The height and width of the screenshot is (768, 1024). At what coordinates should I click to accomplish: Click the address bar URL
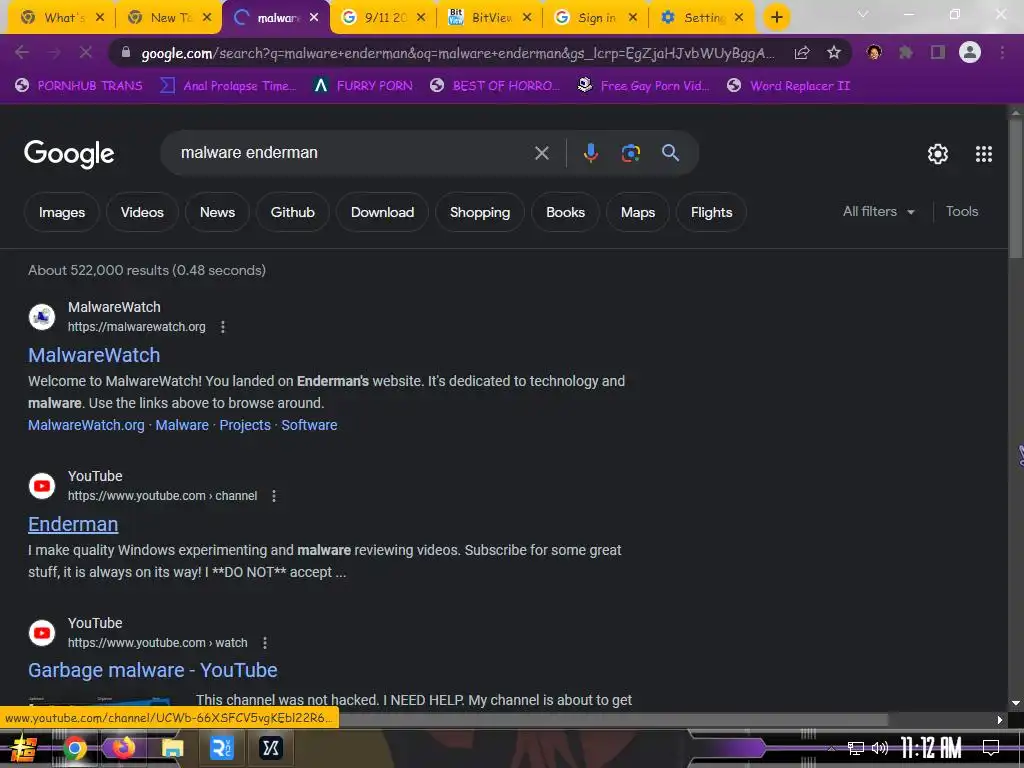[457, 53]
